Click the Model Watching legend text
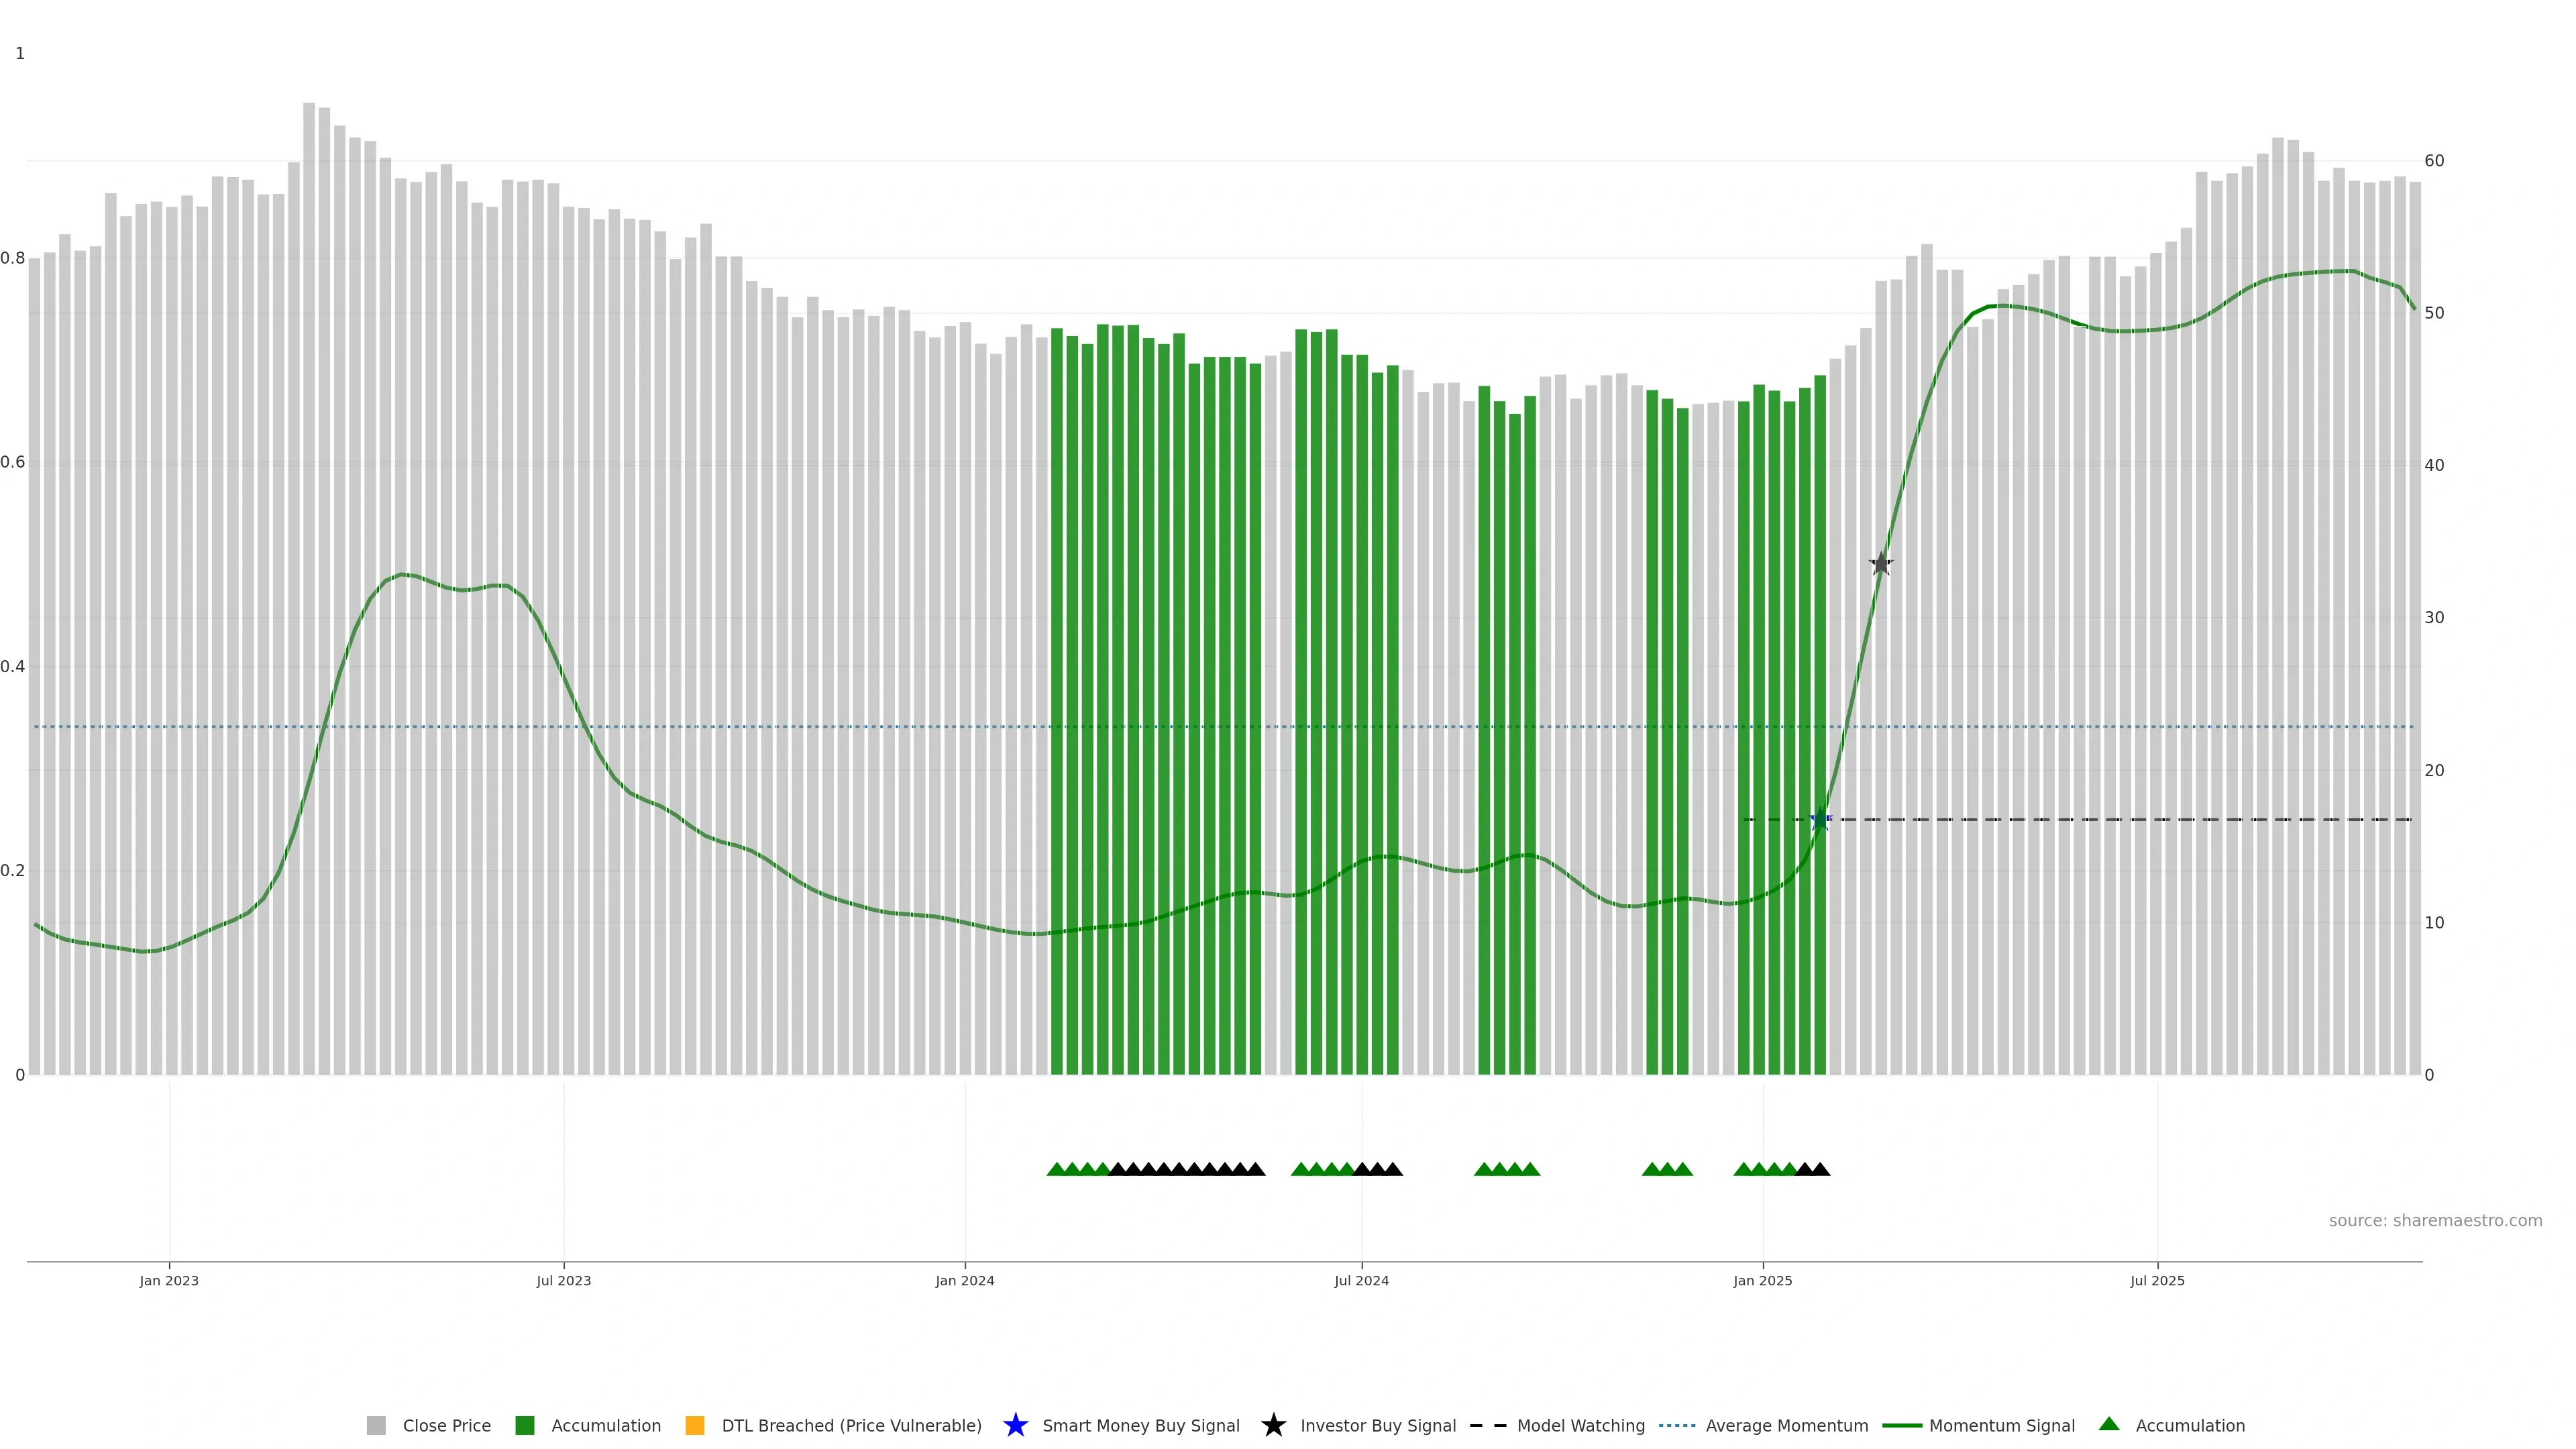2576x1449 pixels. tap(1580, 1425)
